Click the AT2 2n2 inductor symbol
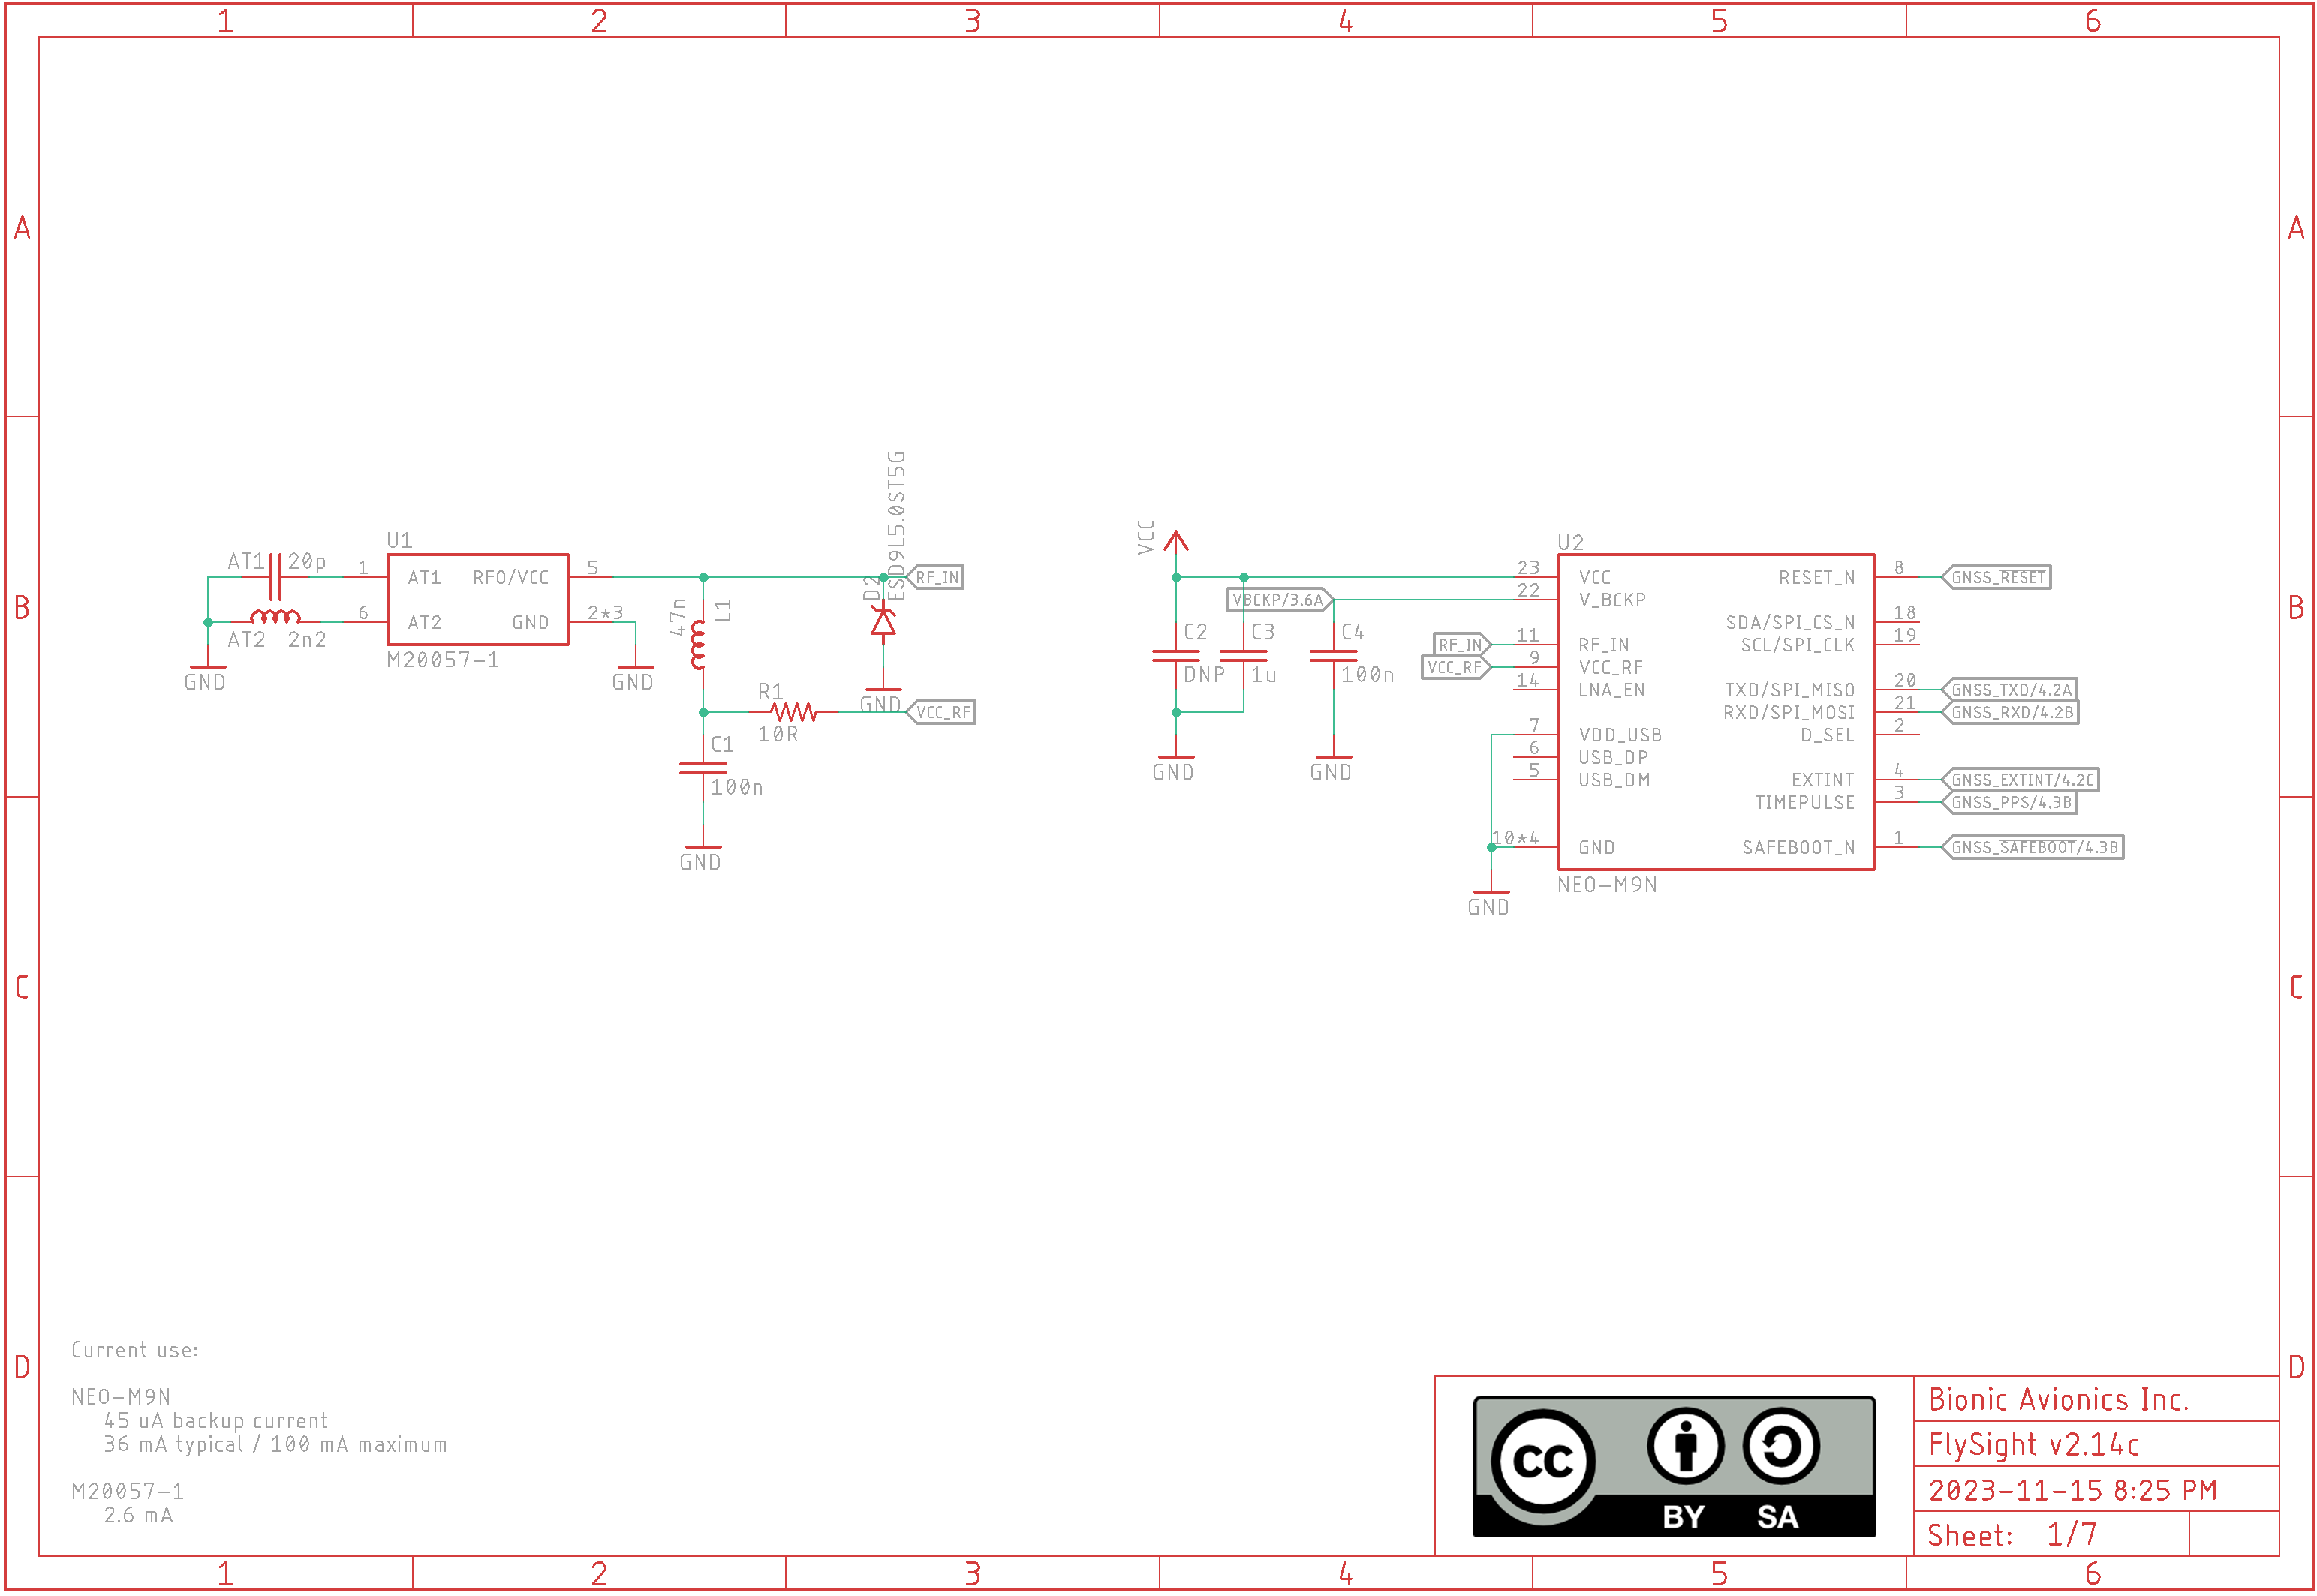The width and height of the screenshot is (2317, 1596). [275, 617]
